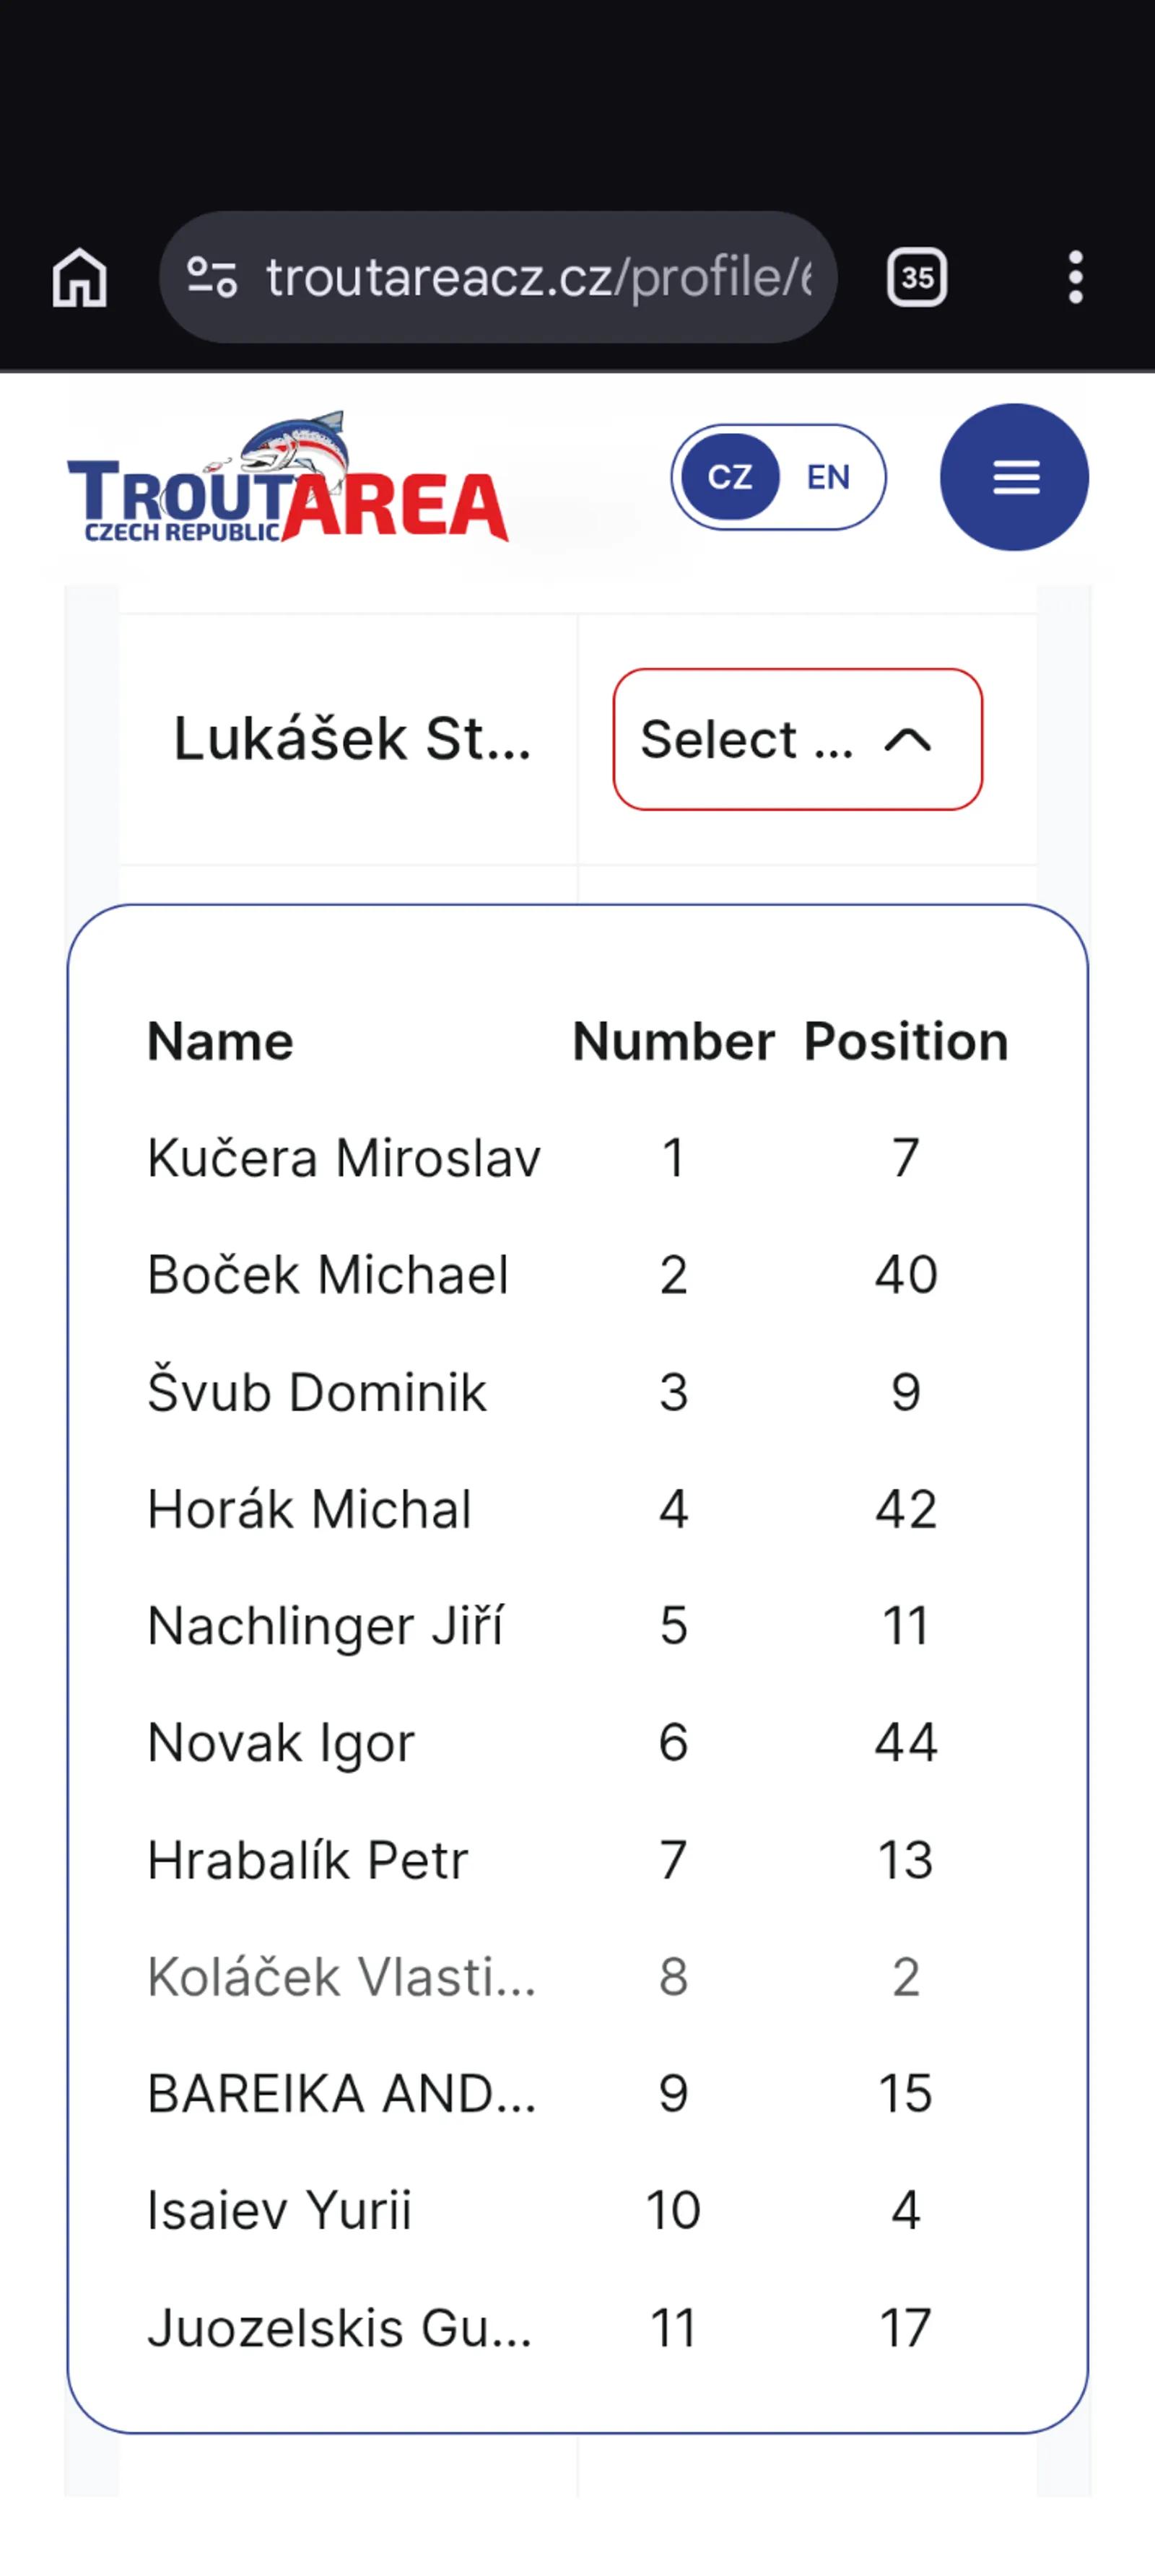Tap the browser home icon

click(x=79, y=277)
